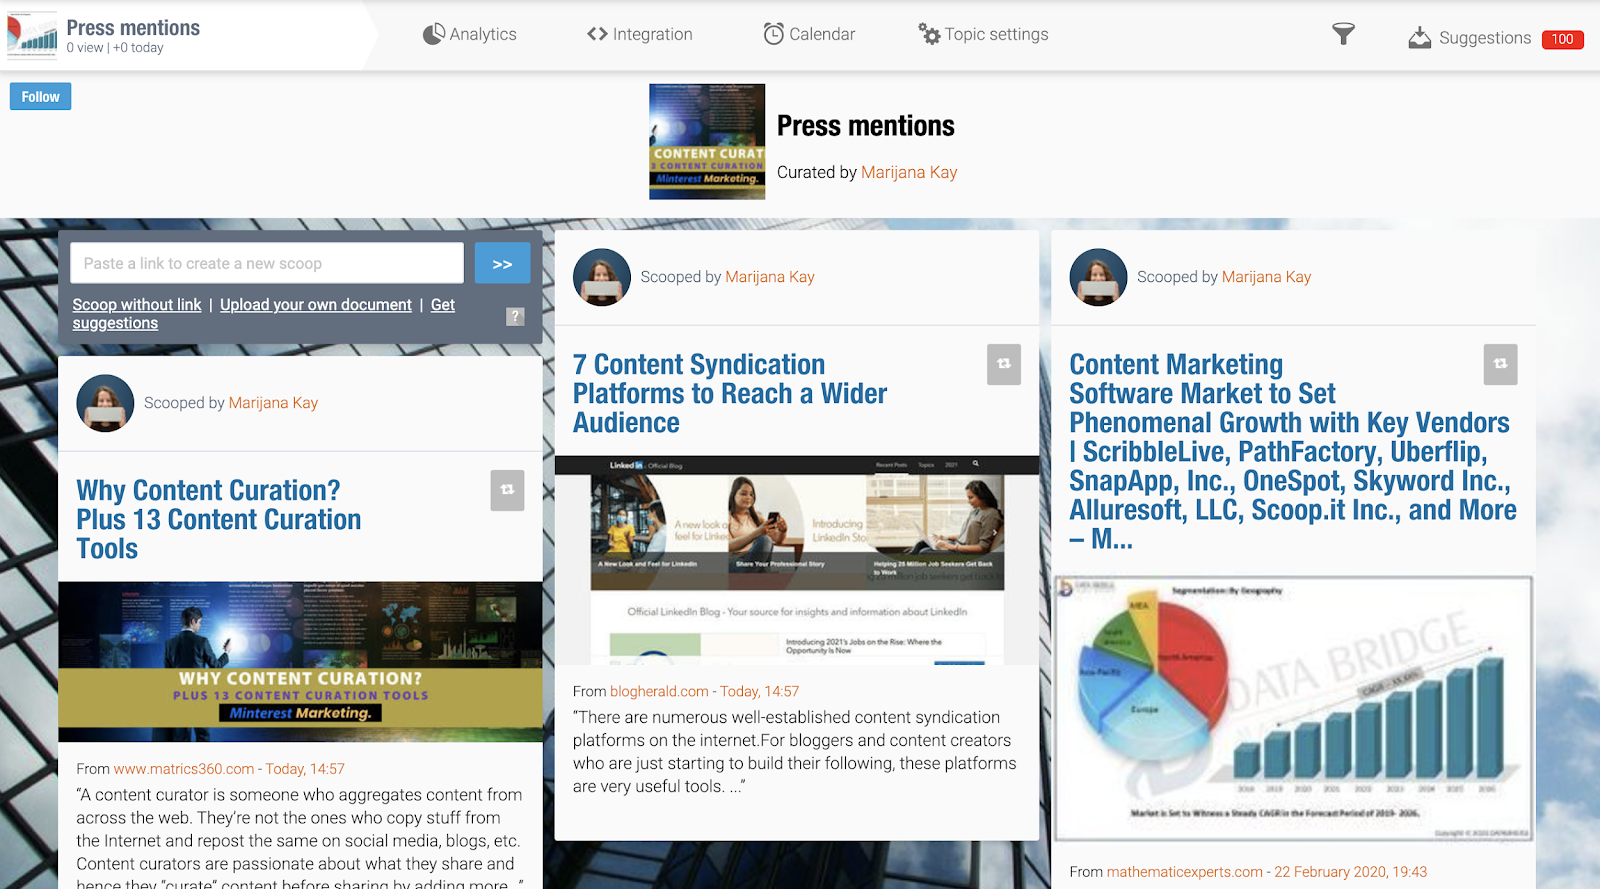
Task: Click the Press mentions topic logo icon
Action: (x=32, y=35)
